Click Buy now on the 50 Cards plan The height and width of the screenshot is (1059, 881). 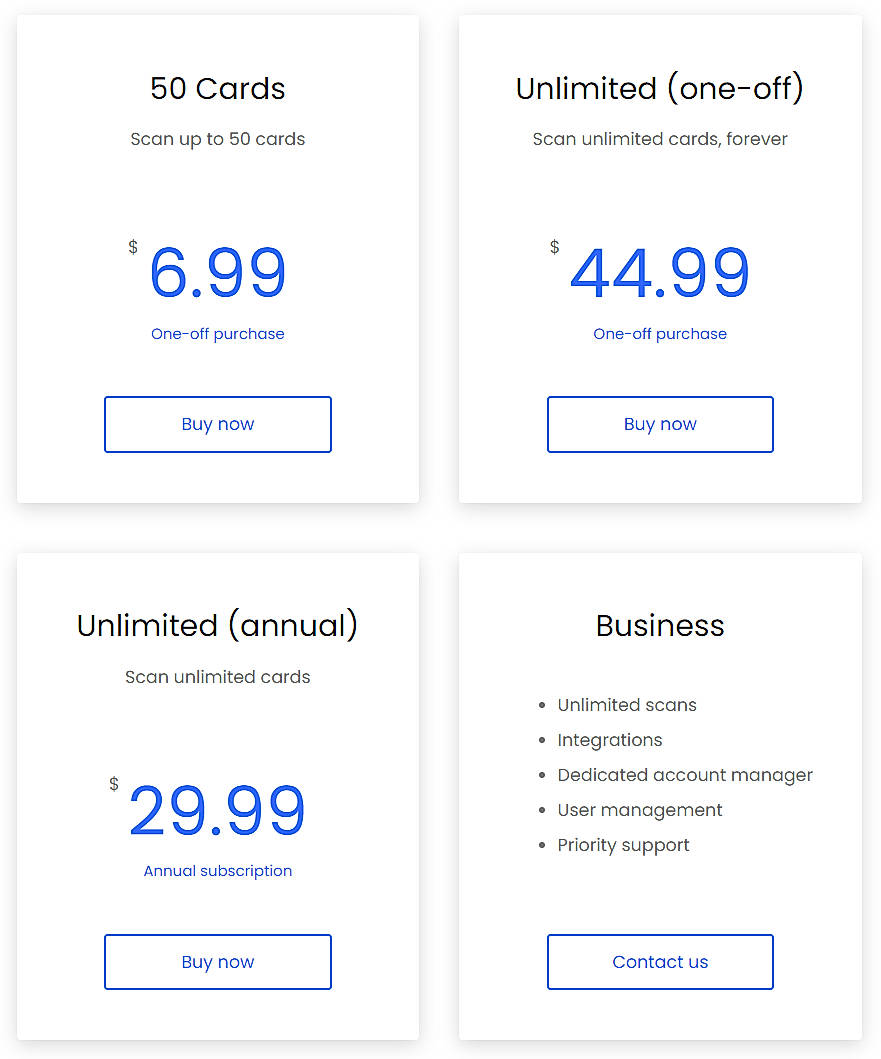click(x=217, y=424)
